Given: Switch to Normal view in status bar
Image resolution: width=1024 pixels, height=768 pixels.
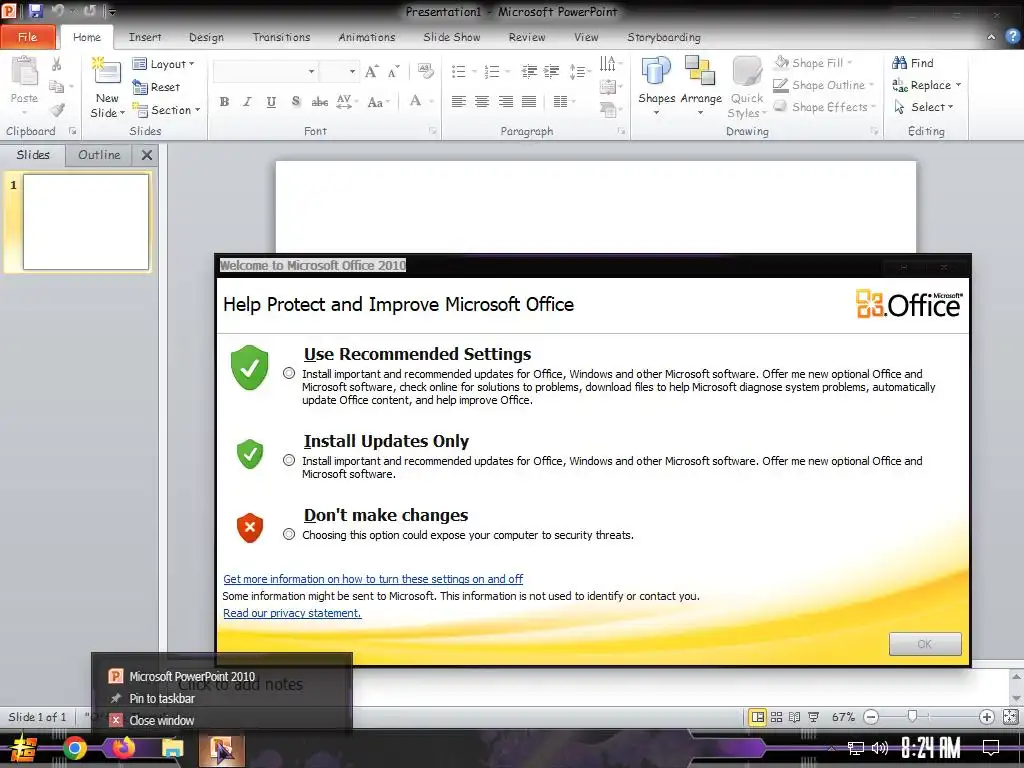Looking at the screenshot, I should 758,717.
